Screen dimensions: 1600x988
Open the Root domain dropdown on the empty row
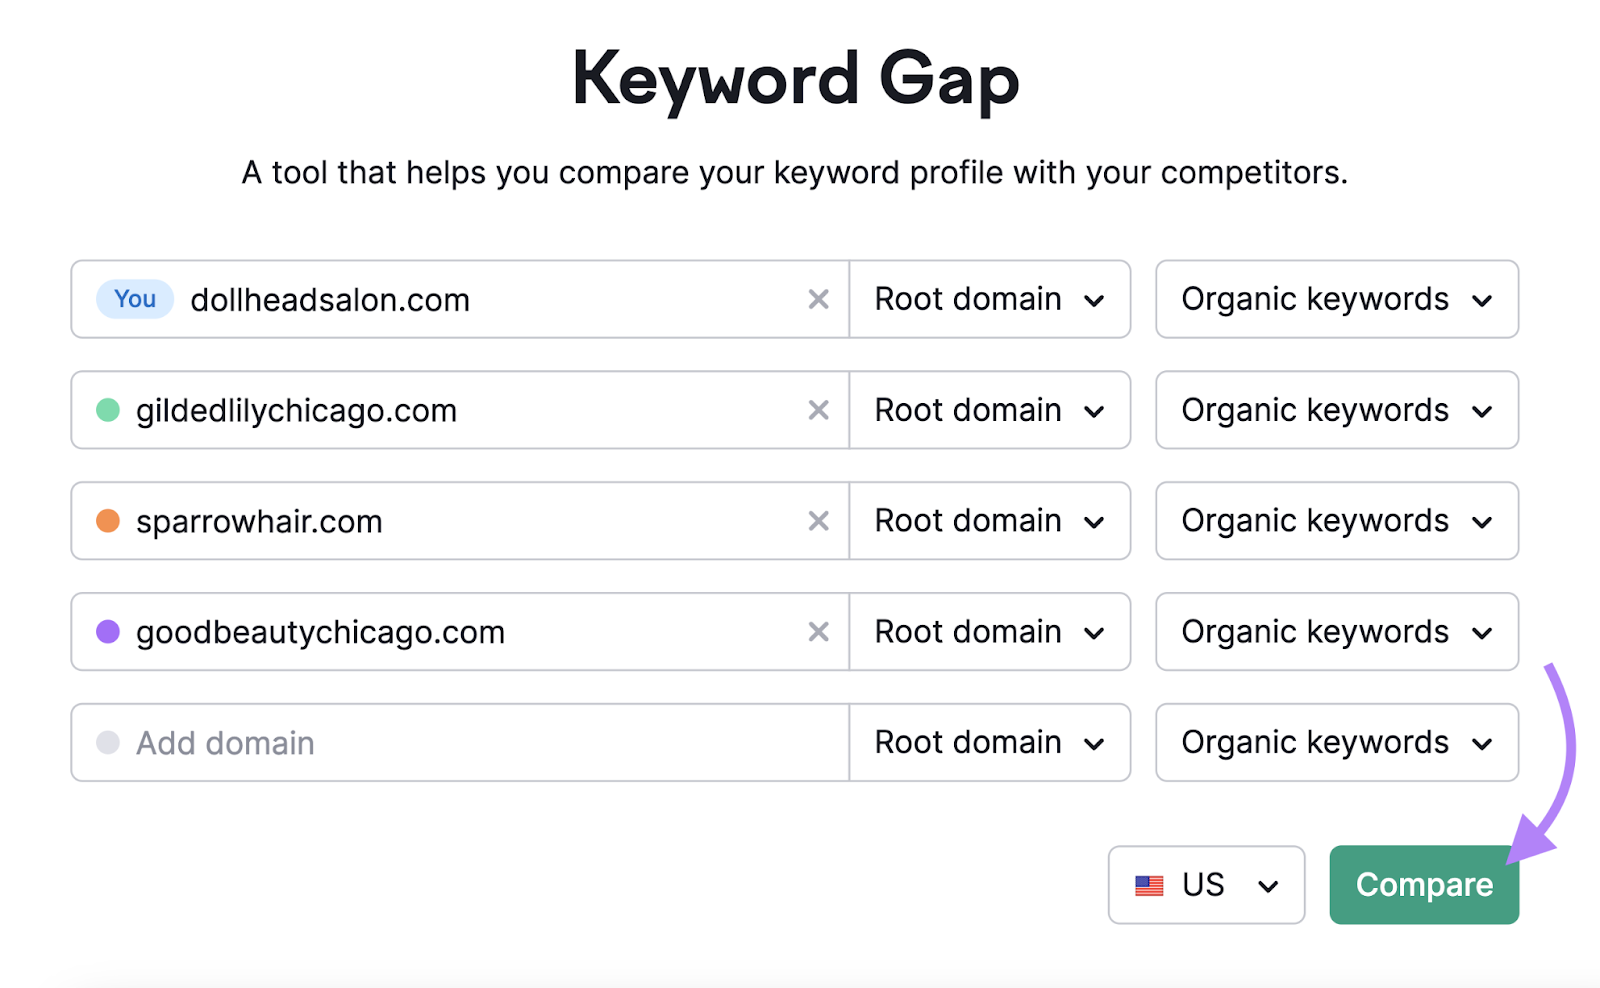(x=989, y=742)
